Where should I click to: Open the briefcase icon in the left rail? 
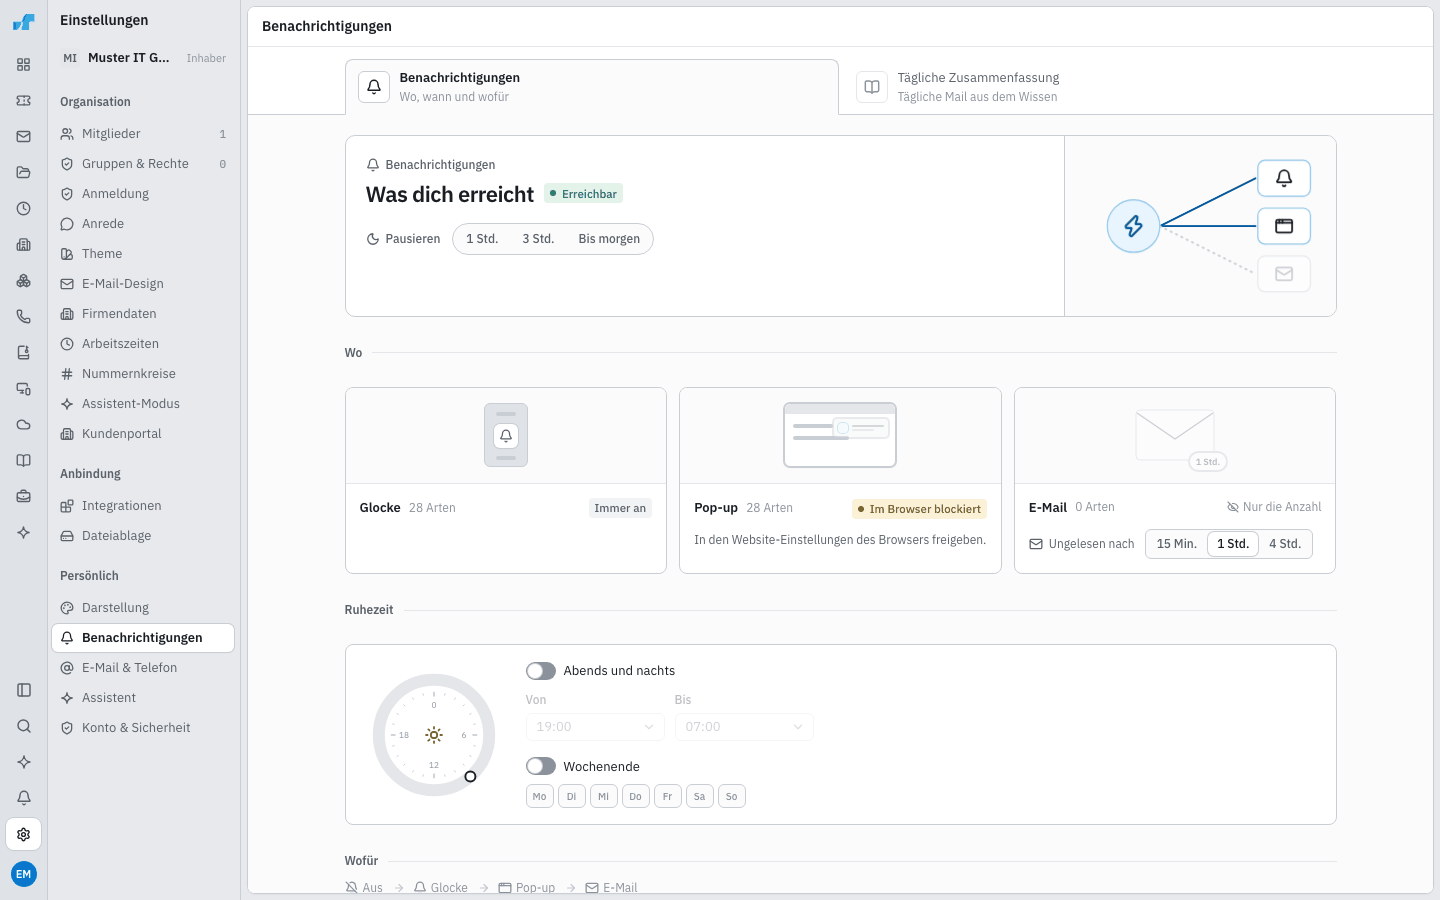point(24,497)
